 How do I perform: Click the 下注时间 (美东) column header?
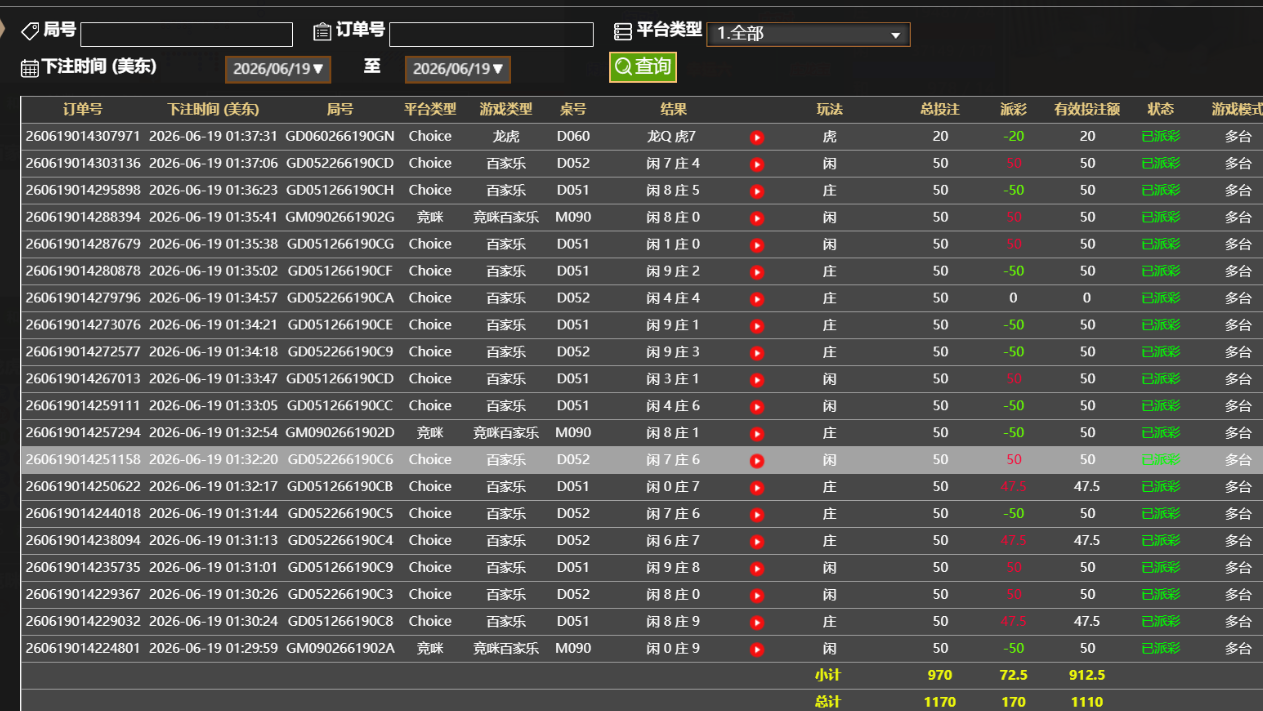coord(213,109)
